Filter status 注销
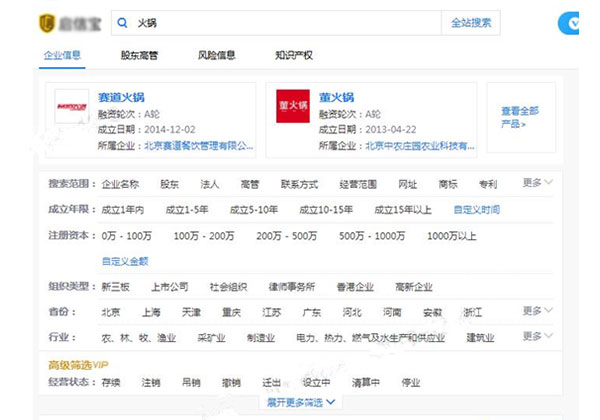Viewport: 600px width, 420px height. [151, 383]
